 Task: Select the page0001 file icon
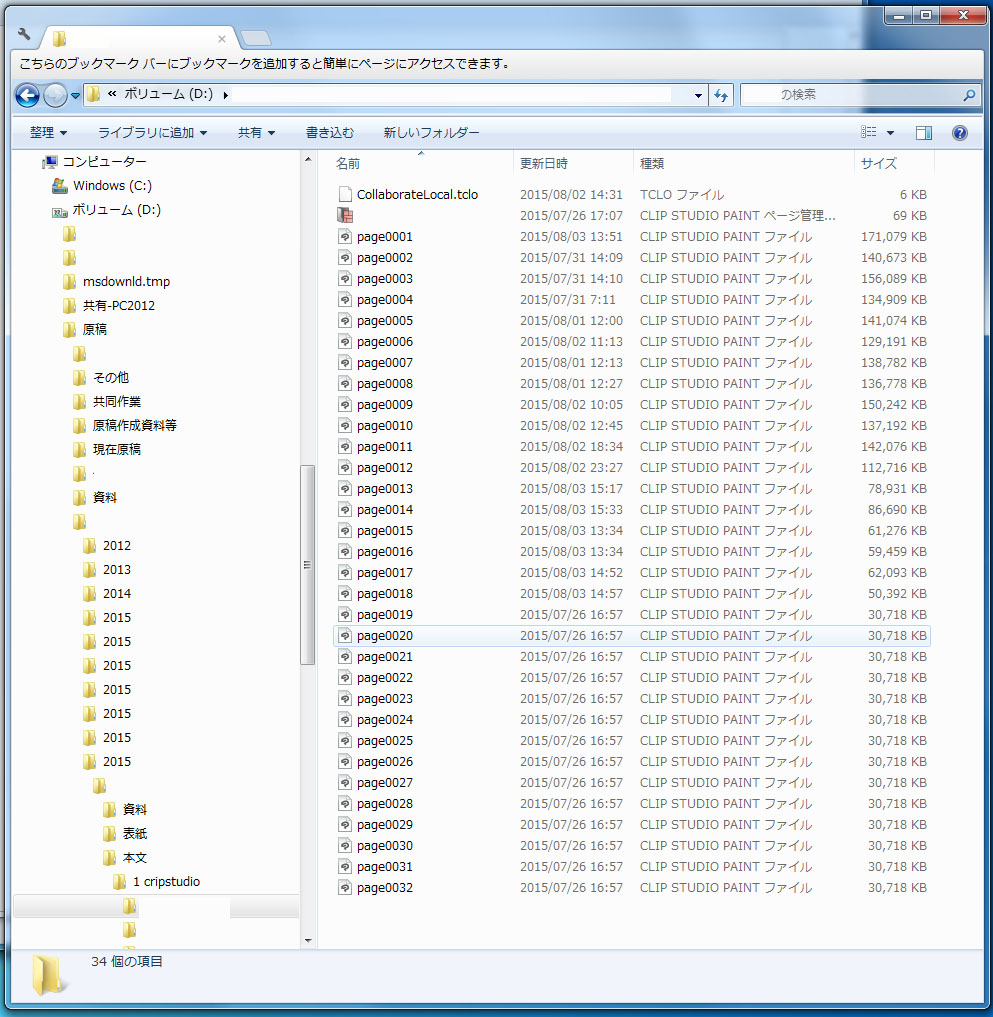coord(345,237)
